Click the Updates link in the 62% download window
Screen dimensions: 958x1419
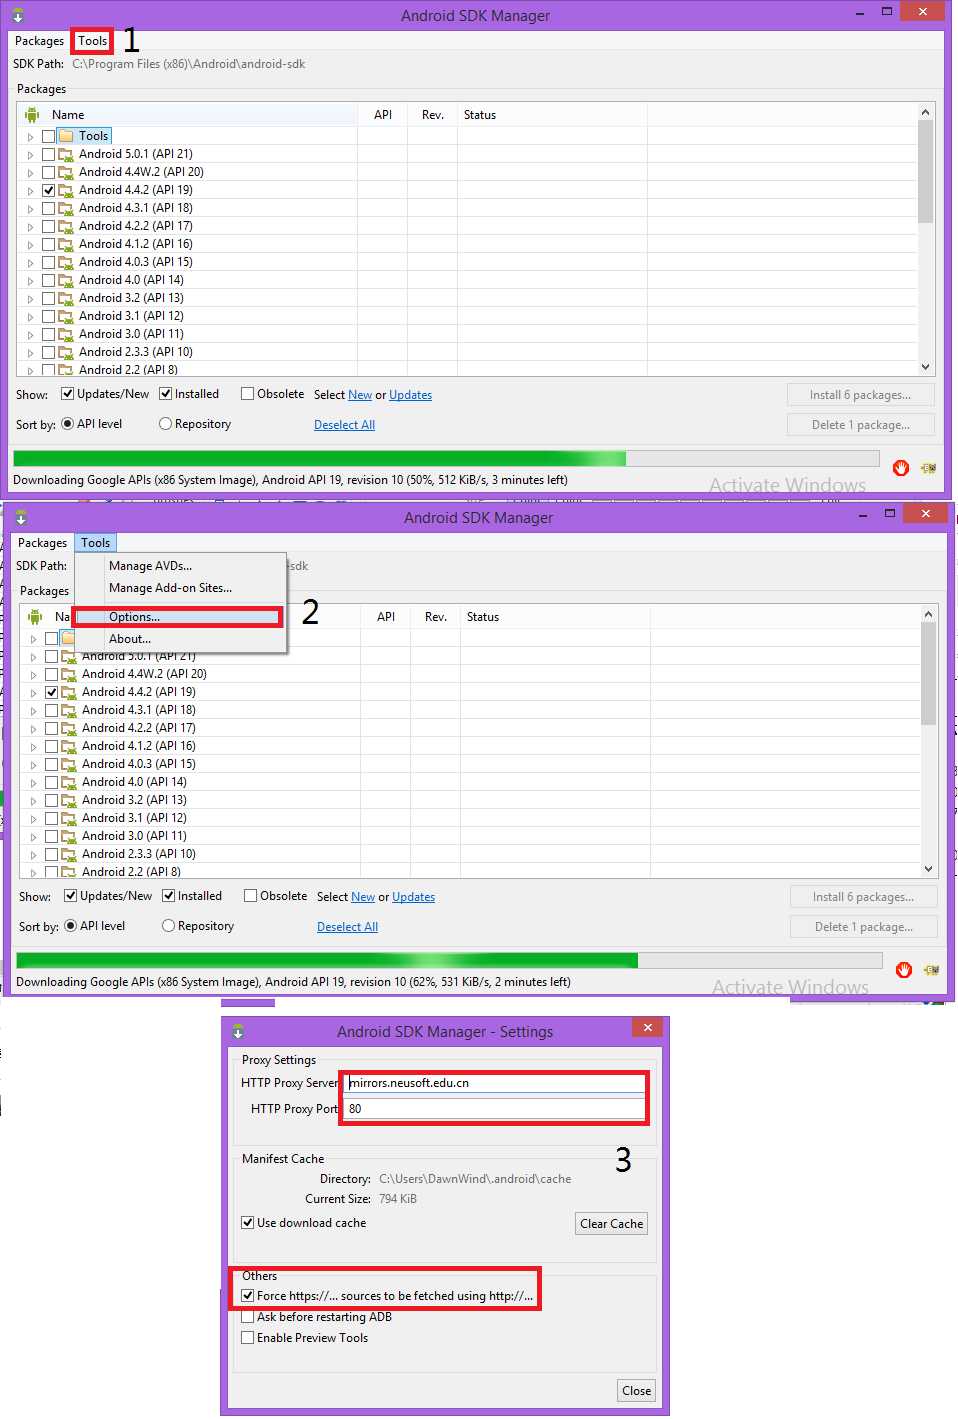click(413, 897)
